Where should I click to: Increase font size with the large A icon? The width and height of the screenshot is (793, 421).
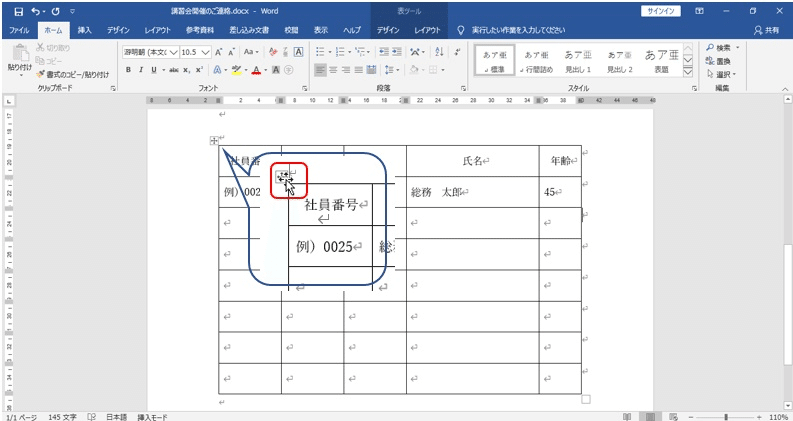point(218,52)
